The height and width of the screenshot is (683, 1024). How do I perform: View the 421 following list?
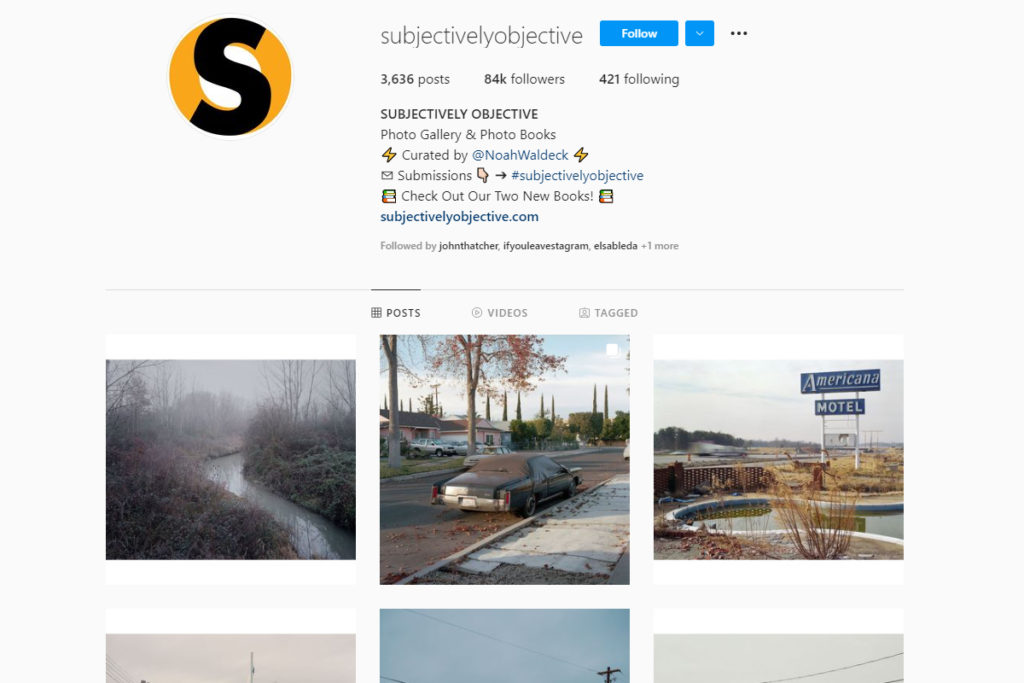point(639,79)
